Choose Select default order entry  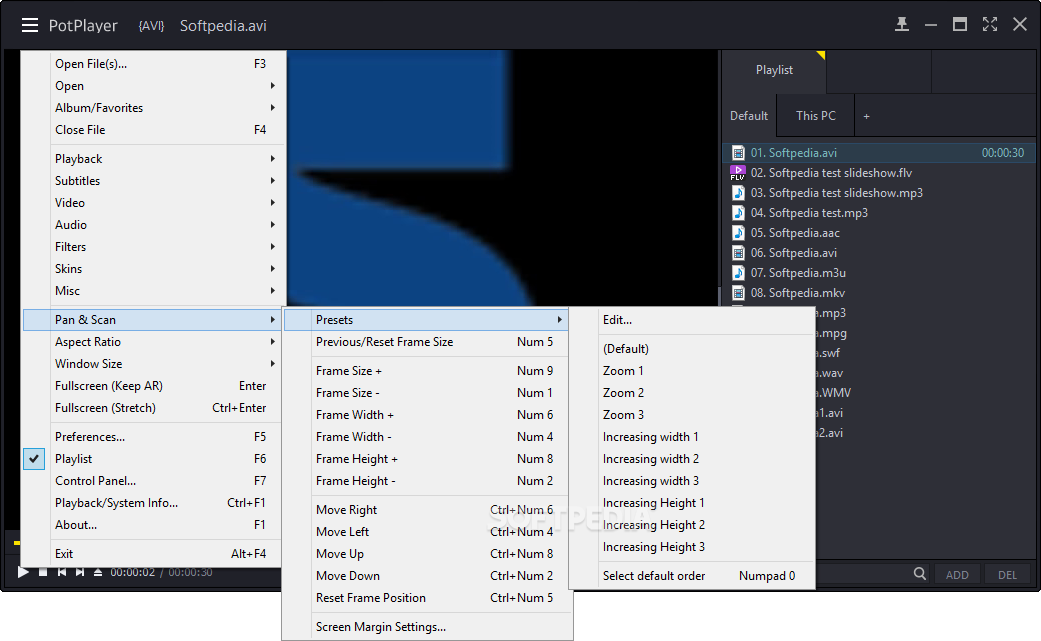pyautogui.click(x=692, y=575)
